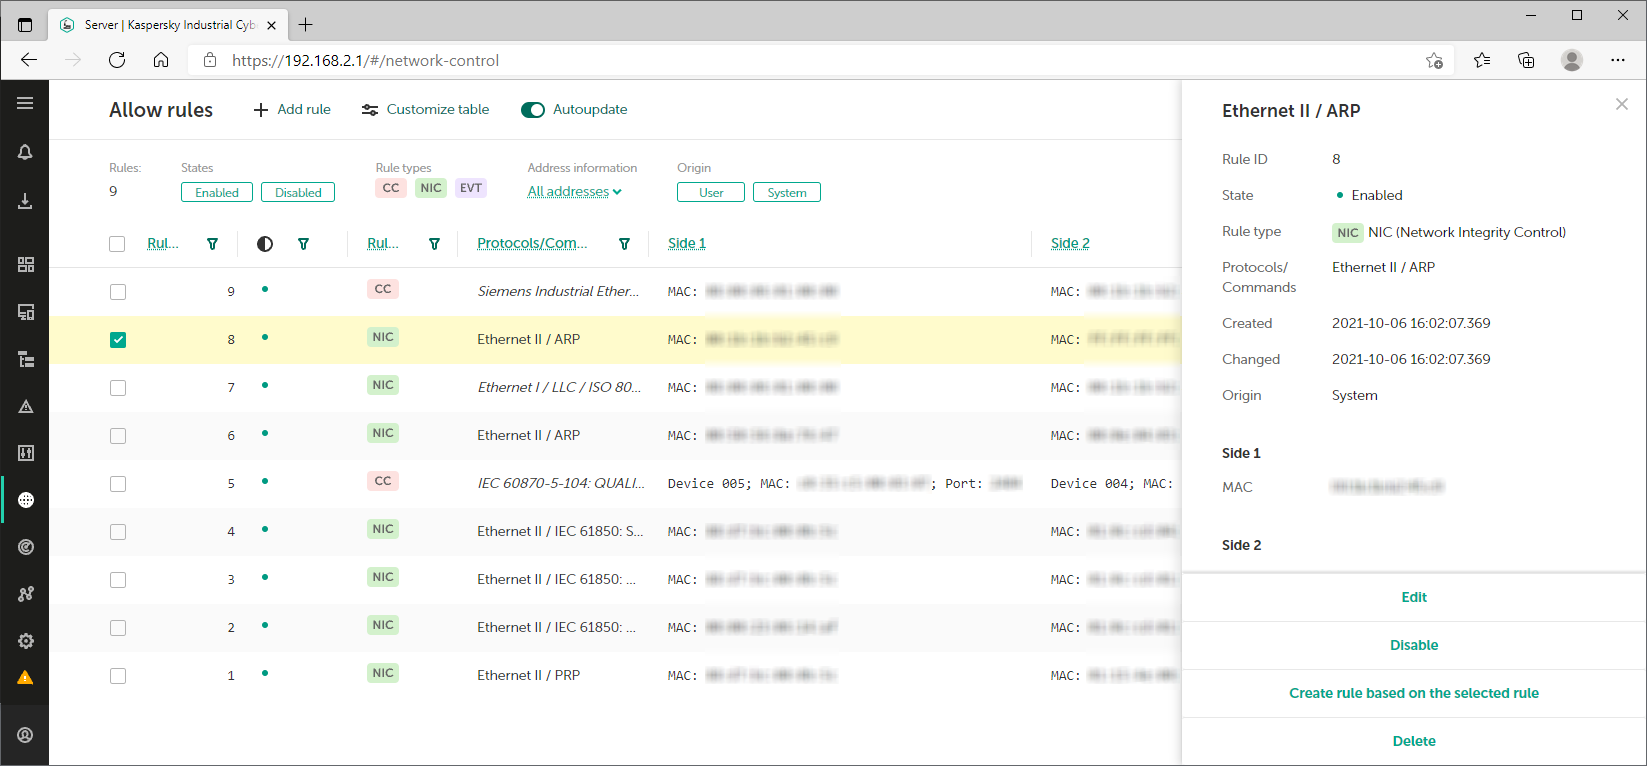Expand the hamburger menu at top left
Viewport: 1647px width, 766px height.
[x=25, y=103]
